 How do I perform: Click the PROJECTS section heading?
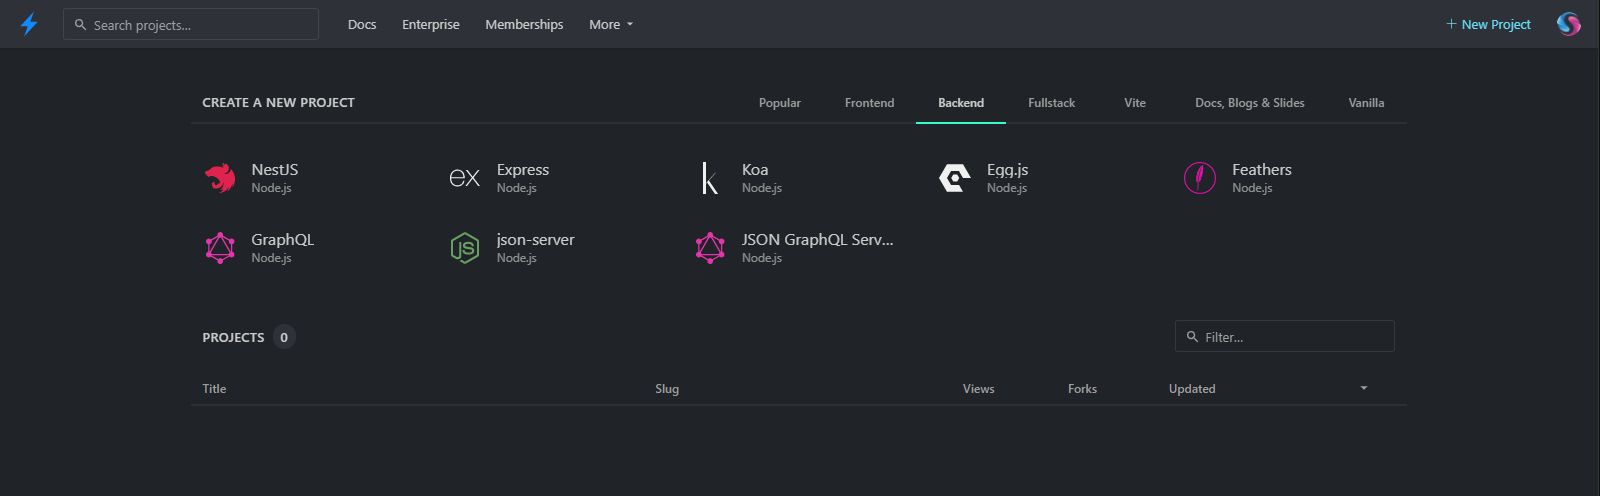click(x=233, y=338)
